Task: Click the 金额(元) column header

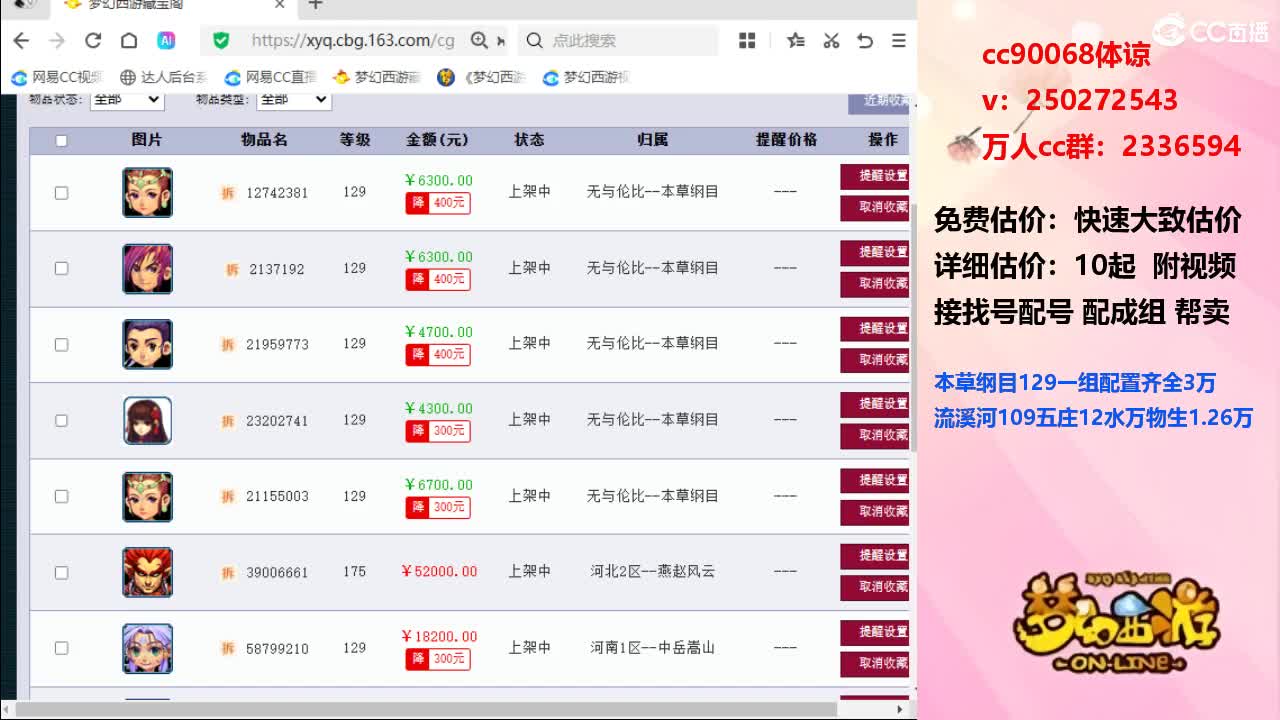Action: (437, 140)
